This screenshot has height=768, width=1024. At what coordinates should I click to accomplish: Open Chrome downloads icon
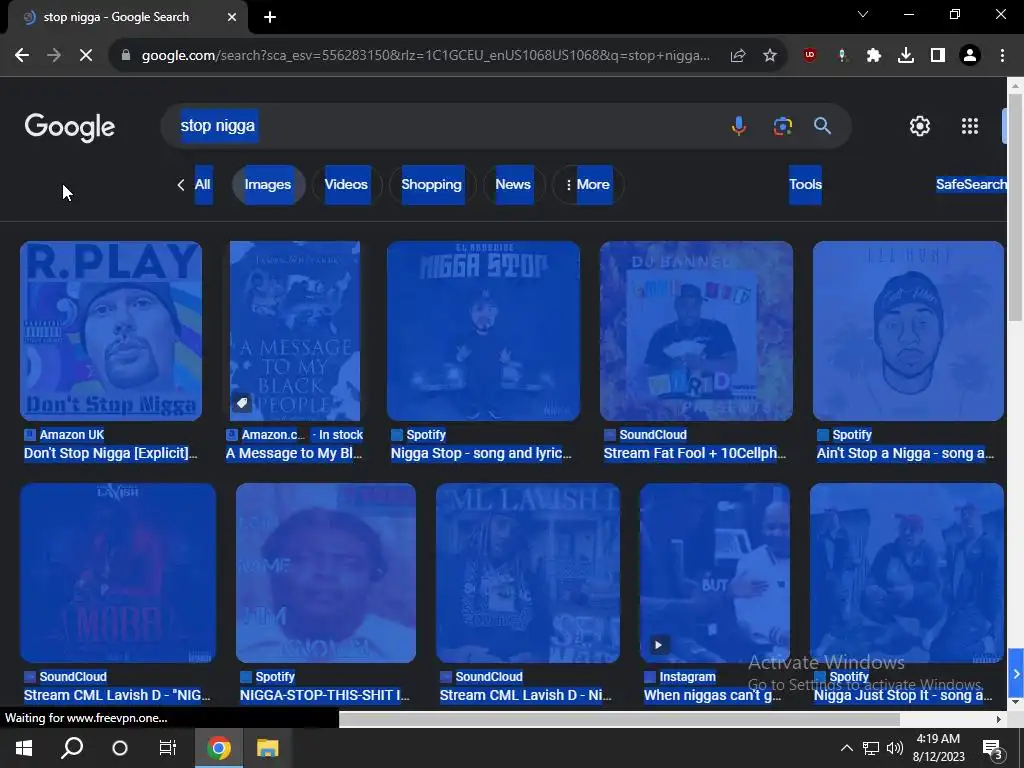[x=905, y=56]
